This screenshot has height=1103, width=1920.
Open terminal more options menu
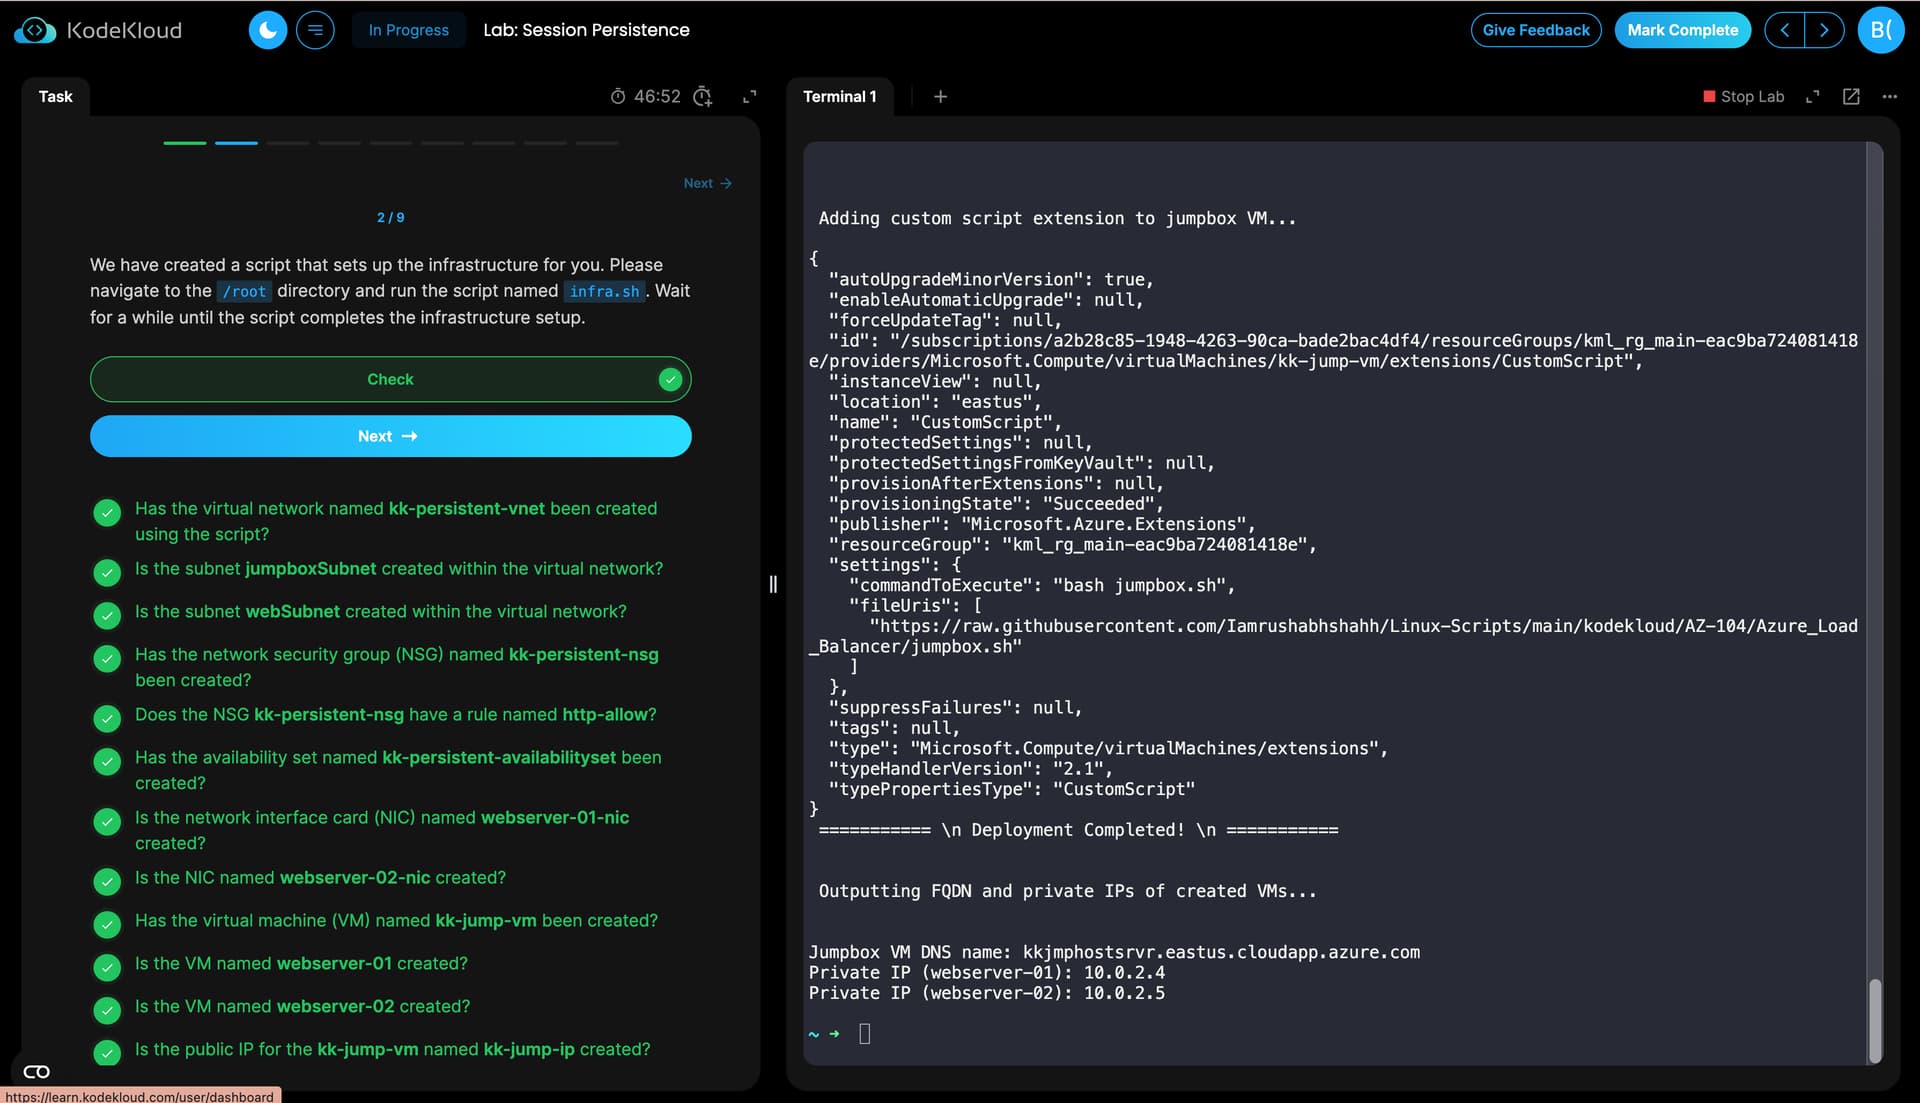pos(1889,97)
